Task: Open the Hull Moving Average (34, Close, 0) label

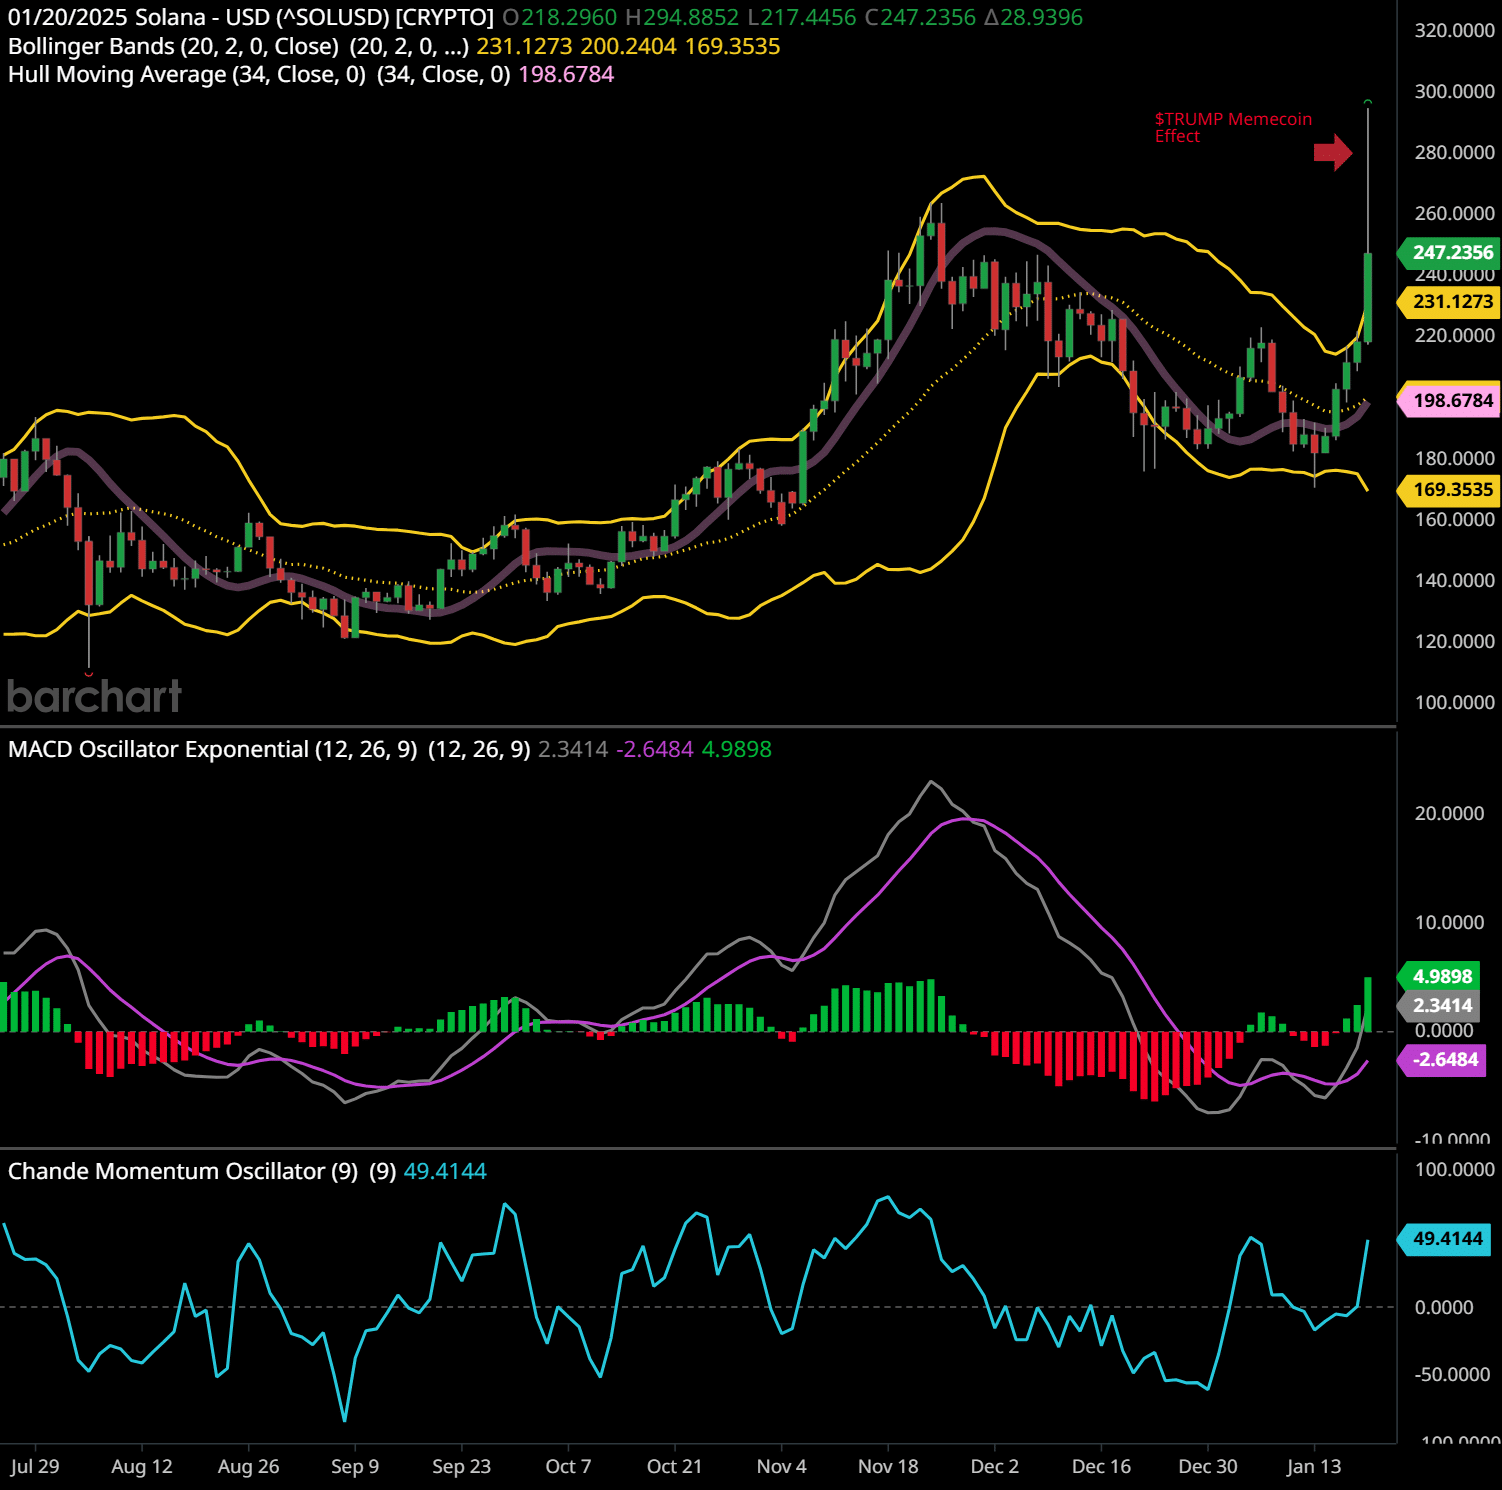Action: pos(187,74)
